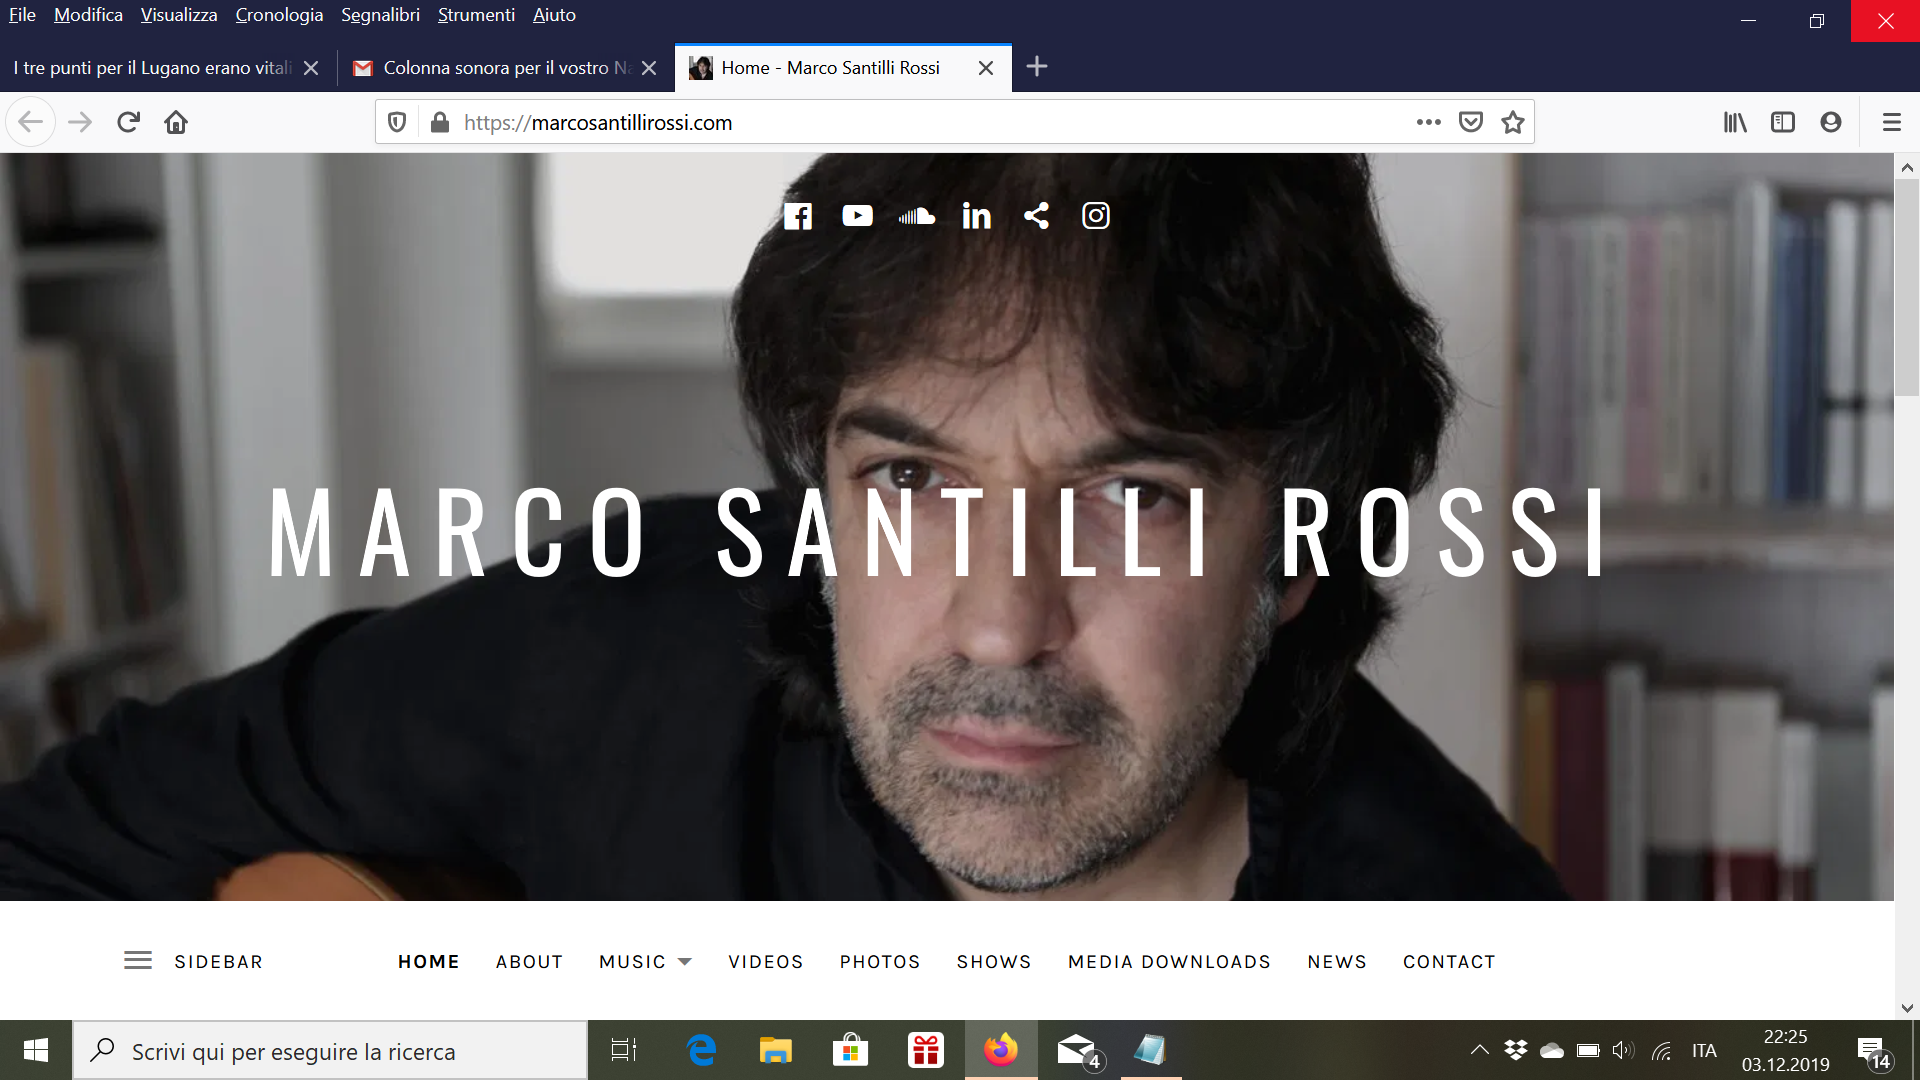This screenshot has width=1920, height=1080.
Task: Open Wi-Fi network tray icon
Action: (1661, 1050)
